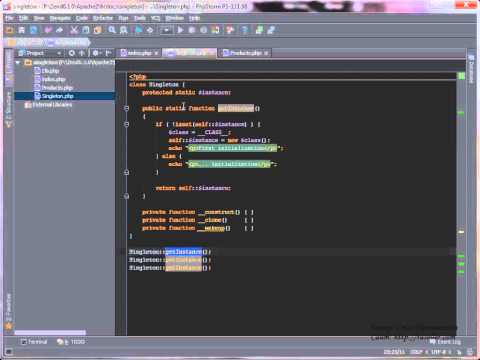Click the green toolbar icon after Help

[x=259, y=30]
